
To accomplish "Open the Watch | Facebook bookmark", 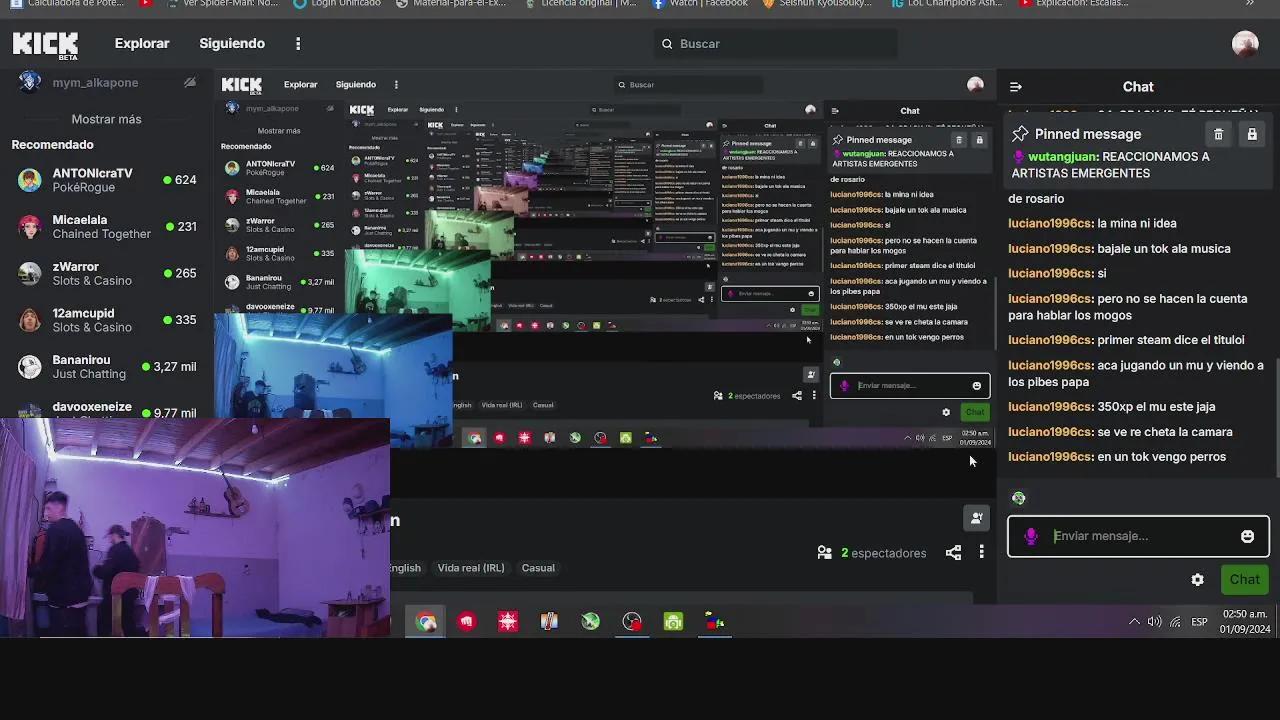I will click(x=700, y=4).
